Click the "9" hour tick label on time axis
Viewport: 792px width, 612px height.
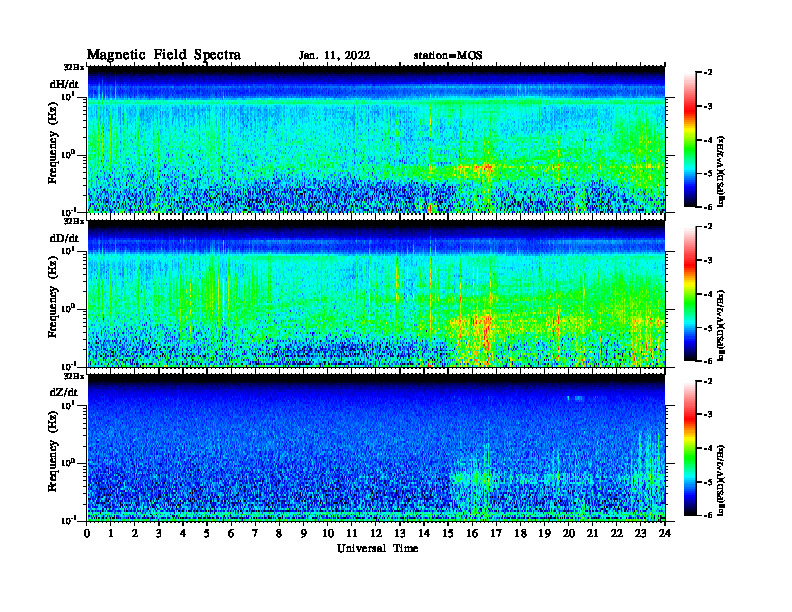click(x=304, y=533)
